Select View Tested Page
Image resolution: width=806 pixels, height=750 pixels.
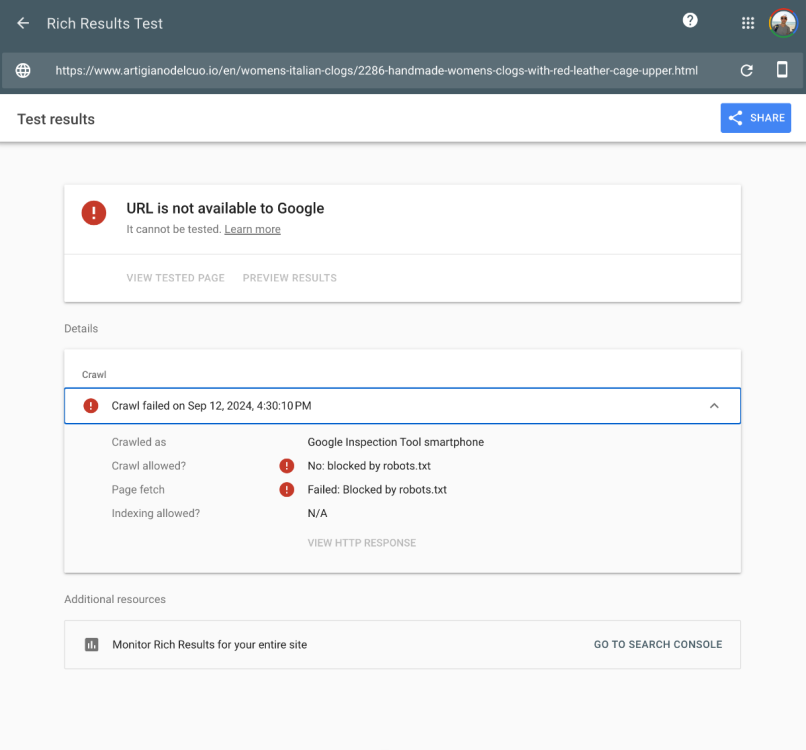175,278
